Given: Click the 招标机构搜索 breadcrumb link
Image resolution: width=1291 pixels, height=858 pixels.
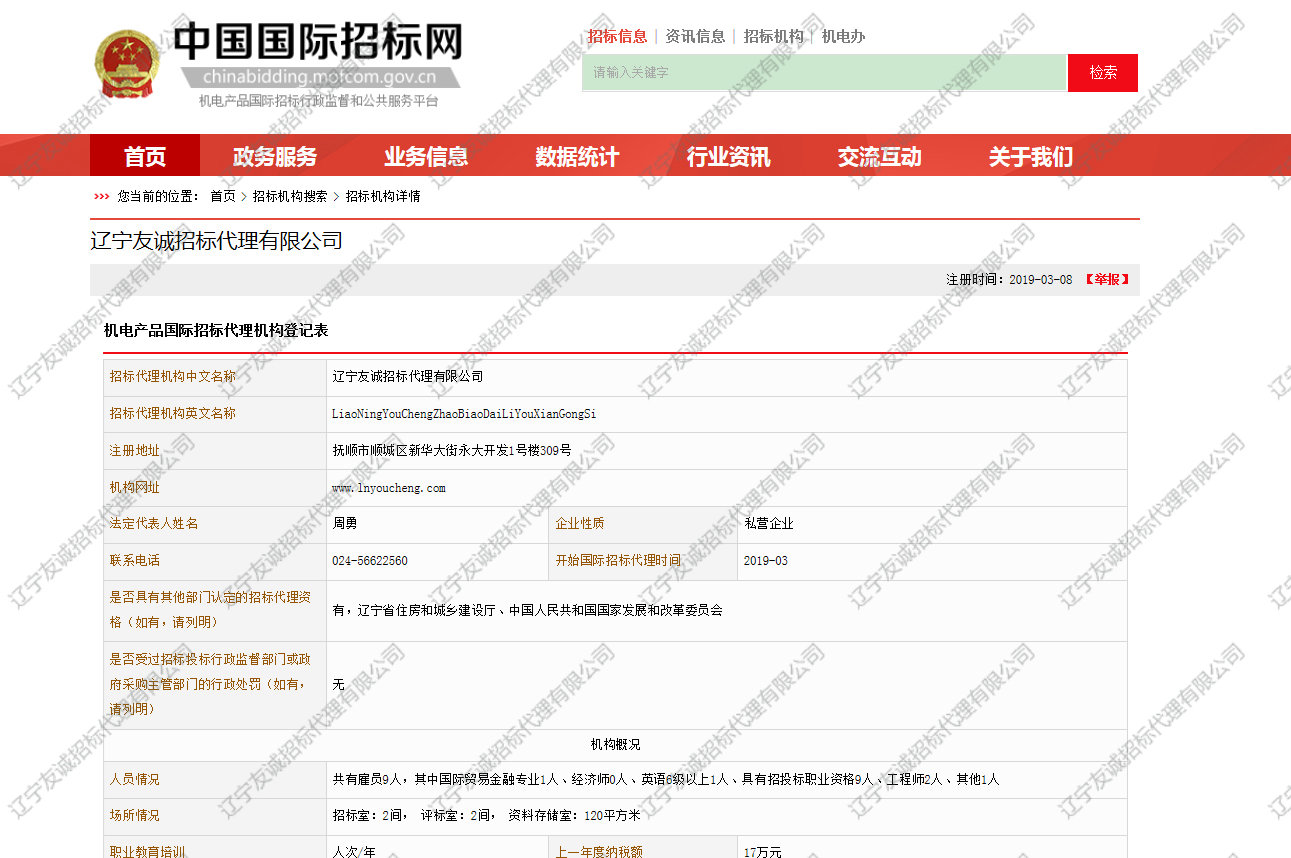Looking at the screenshot, I should 290,196.
